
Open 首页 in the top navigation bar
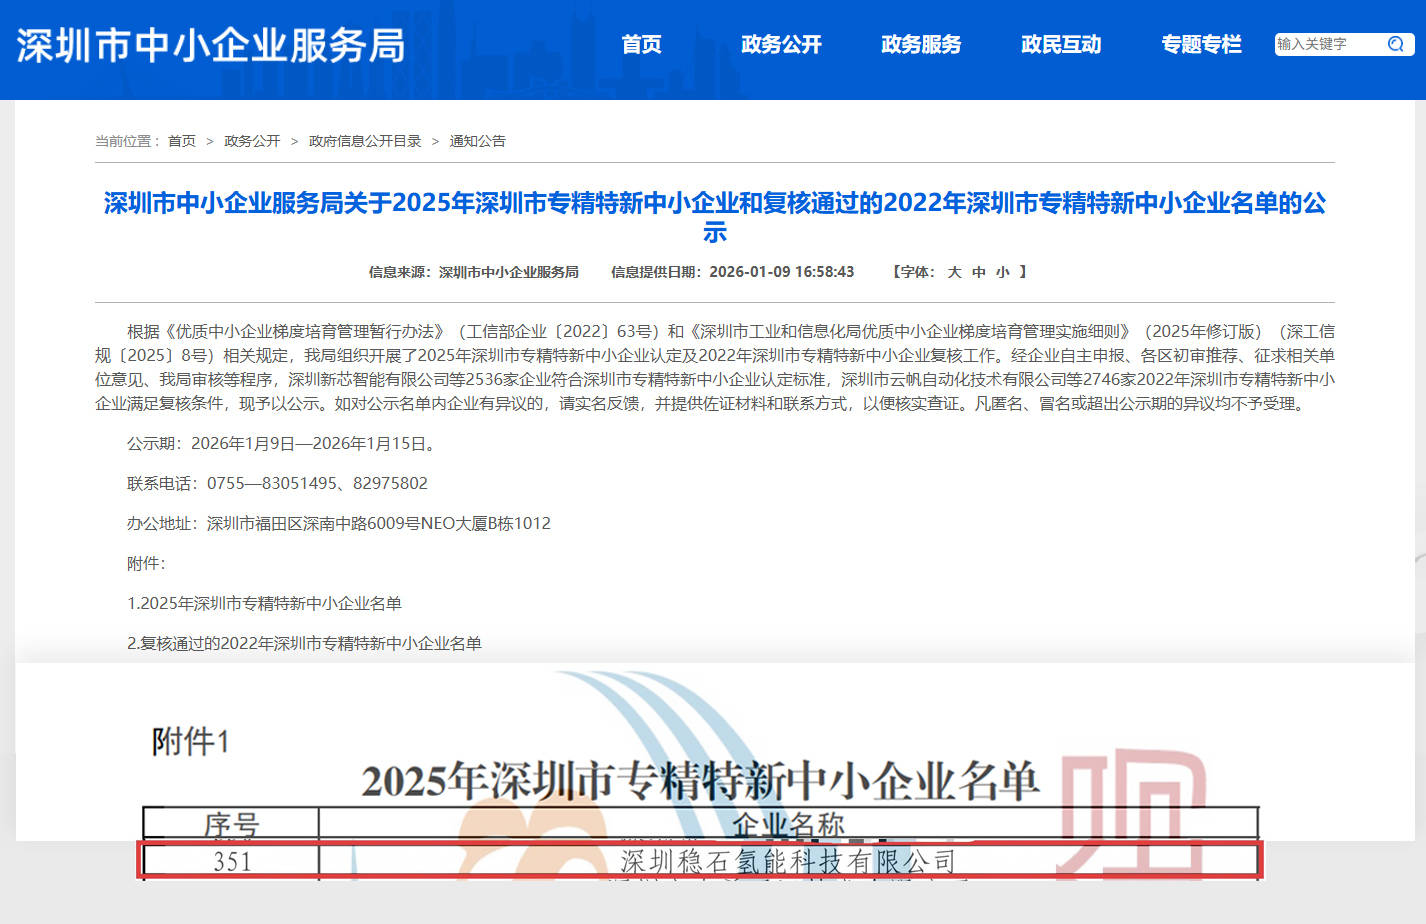[x=641, y=44]
